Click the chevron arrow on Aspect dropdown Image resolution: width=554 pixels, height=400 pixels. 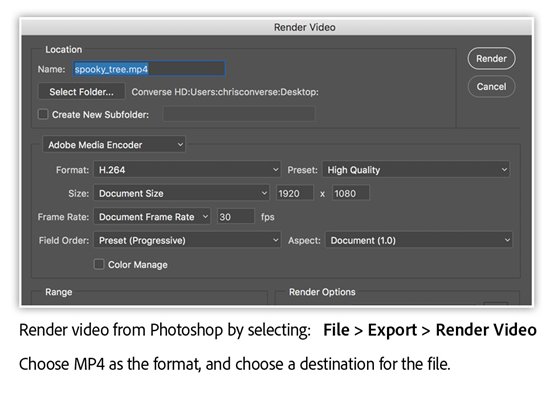point(507,240)
